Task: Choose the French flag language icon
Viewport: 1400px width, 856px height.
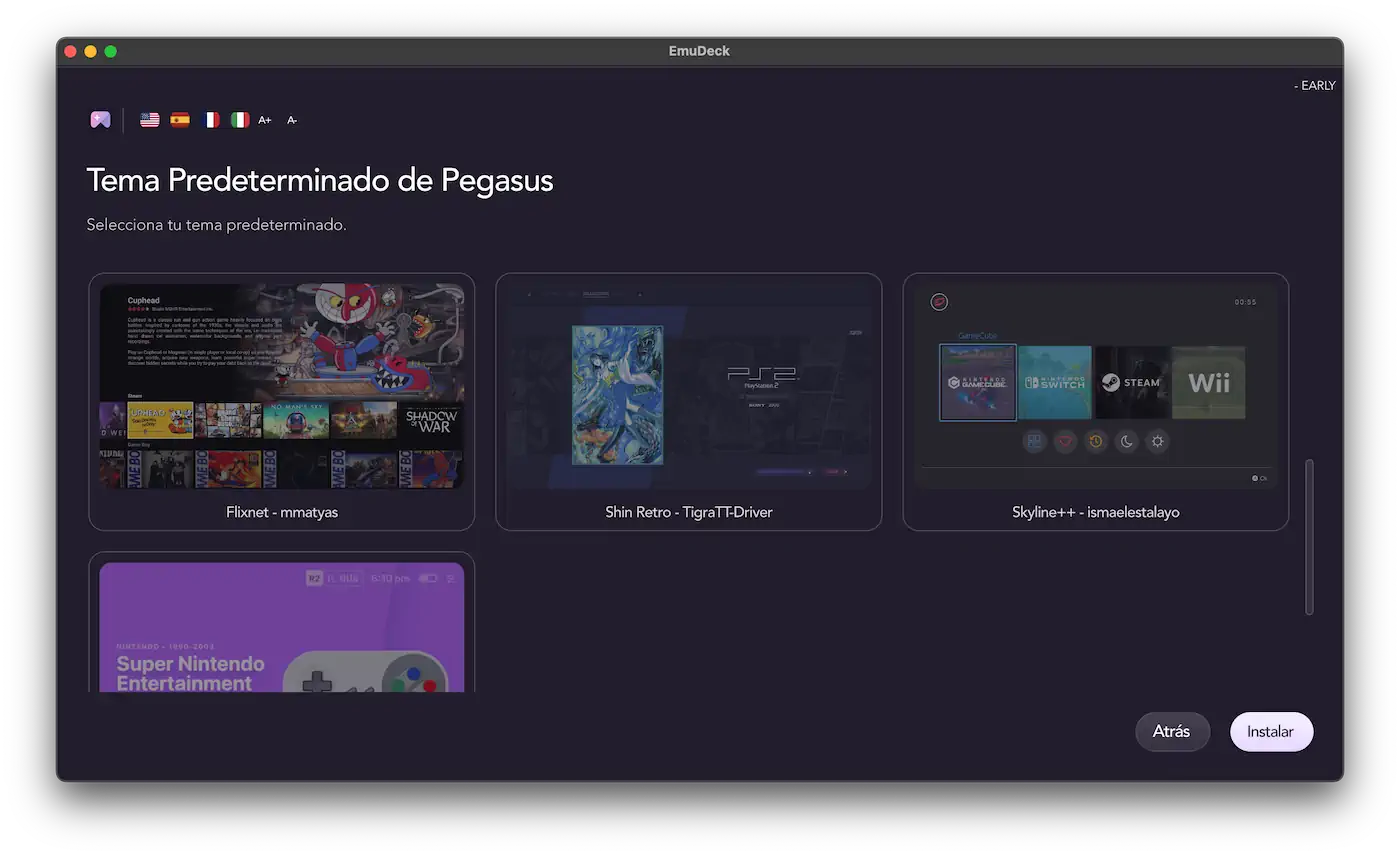Action: click(210, 120)
